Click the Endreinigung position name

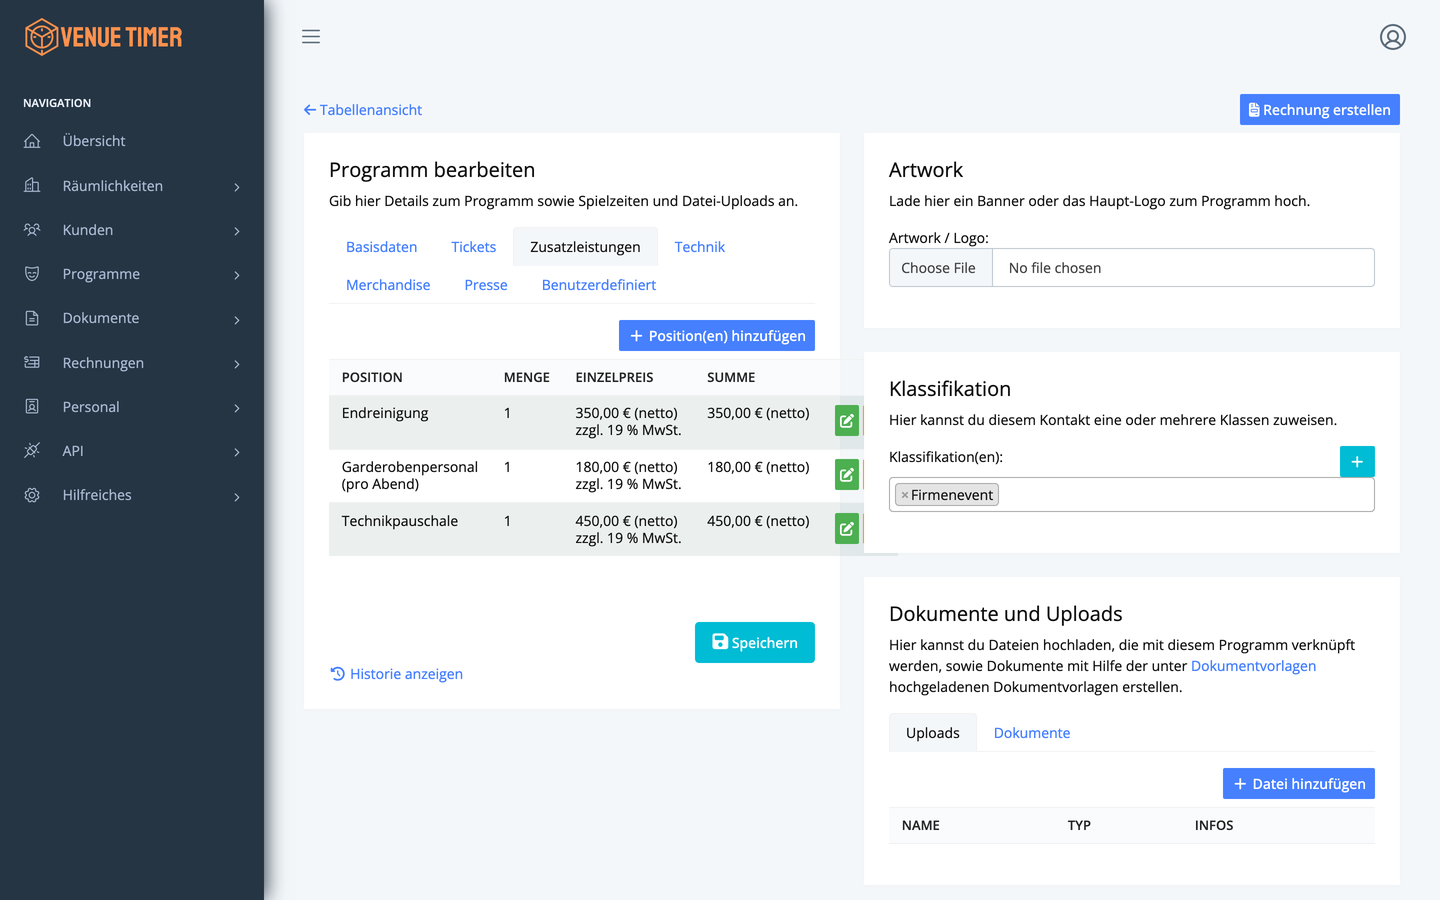click(x=385, y=413)
